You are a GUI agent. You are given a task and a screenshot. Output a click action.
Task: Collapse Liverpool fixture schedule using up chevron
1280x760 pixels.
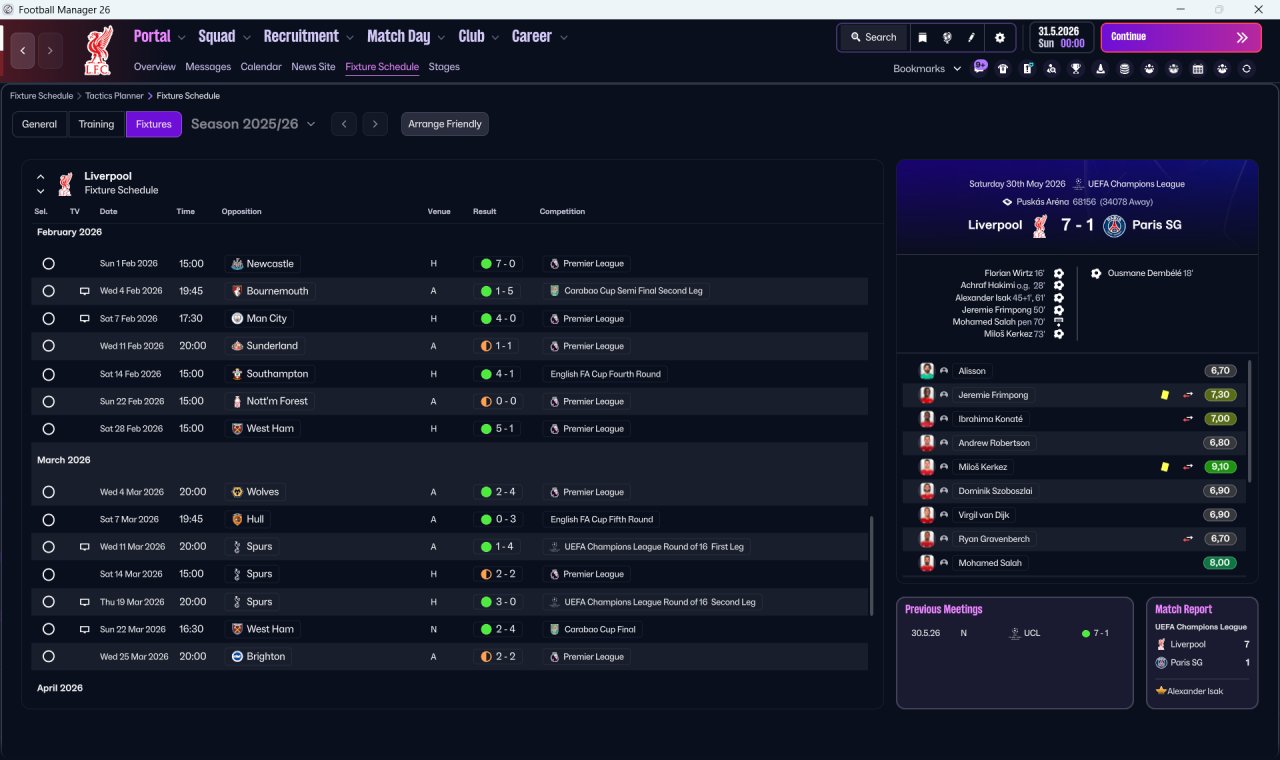41,177
